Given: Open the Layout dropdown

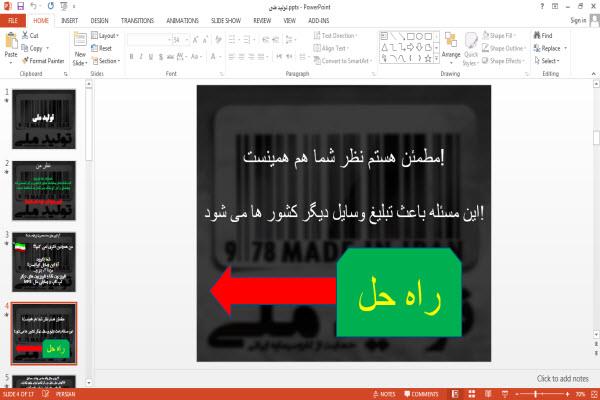Looking at the screenshot, I should 105,36.
